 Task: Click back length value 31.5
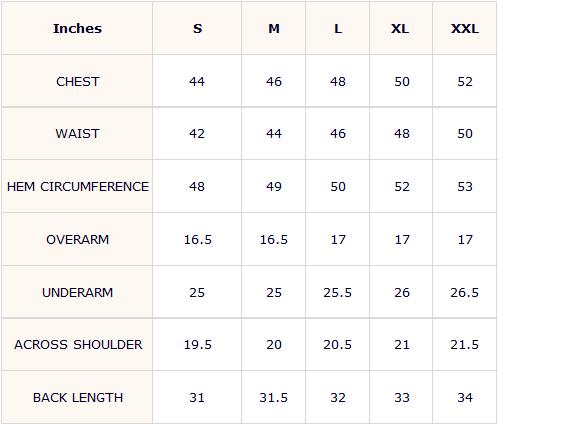(273, 398)
